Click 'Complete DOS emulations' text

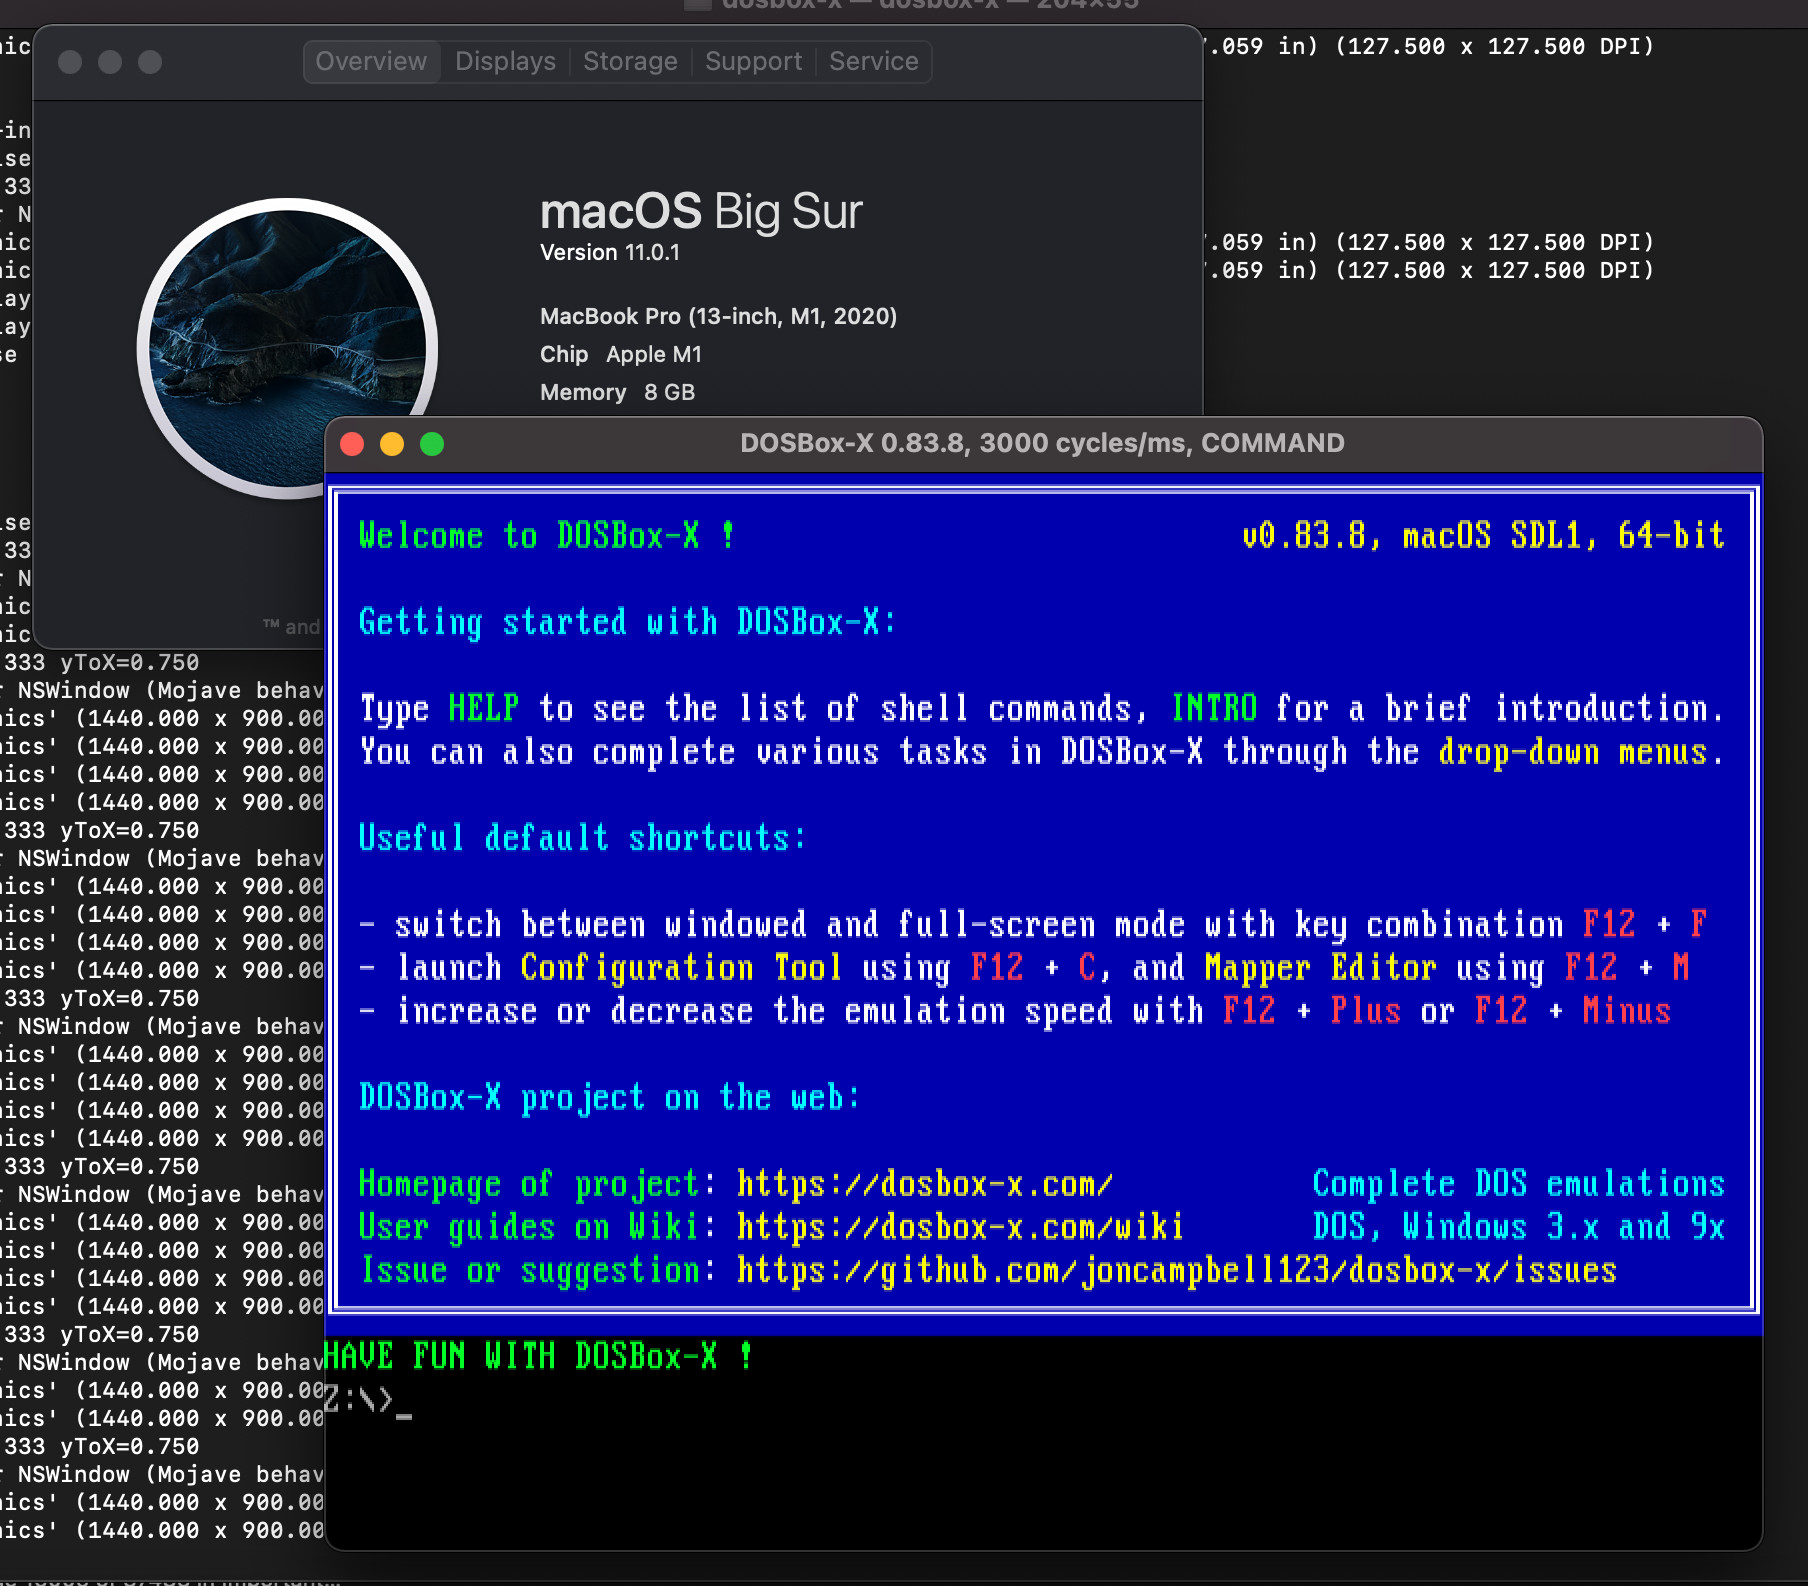tap(1519, 1184)
